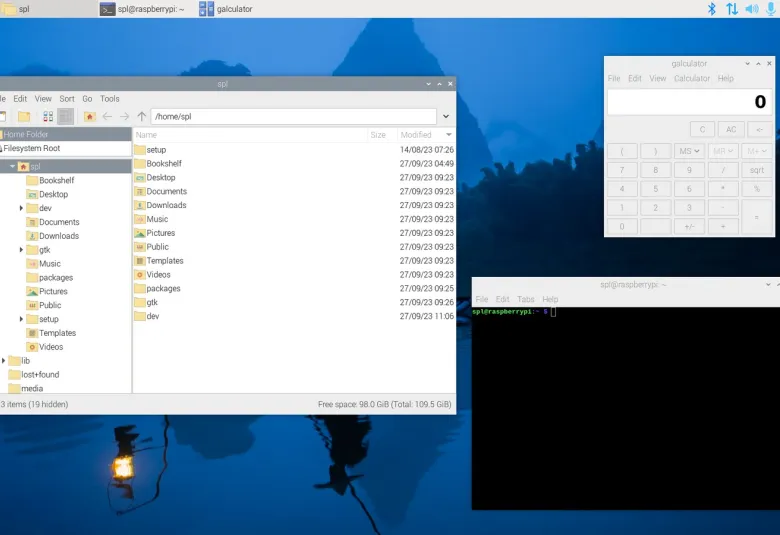Open the network status tray icon
Screen dimensions: 780x535
[732, 9]
